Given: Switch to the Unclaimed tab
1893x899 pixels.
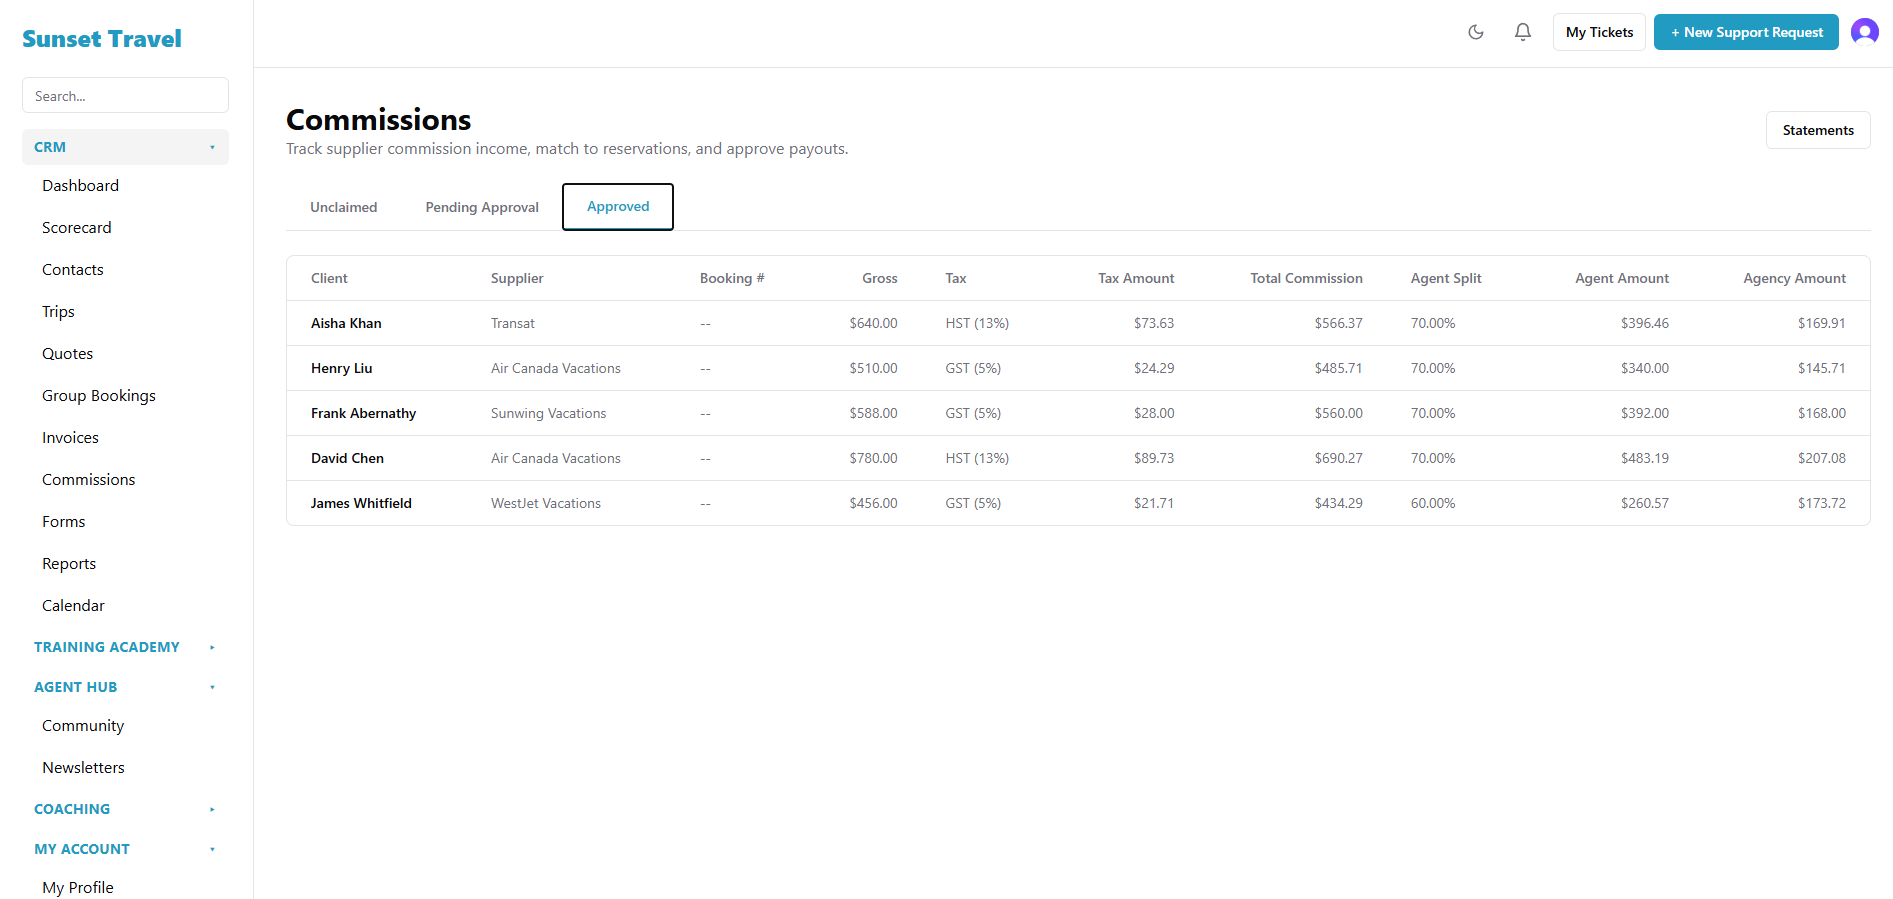Looking at the screenshot, I should click(344, 207).
